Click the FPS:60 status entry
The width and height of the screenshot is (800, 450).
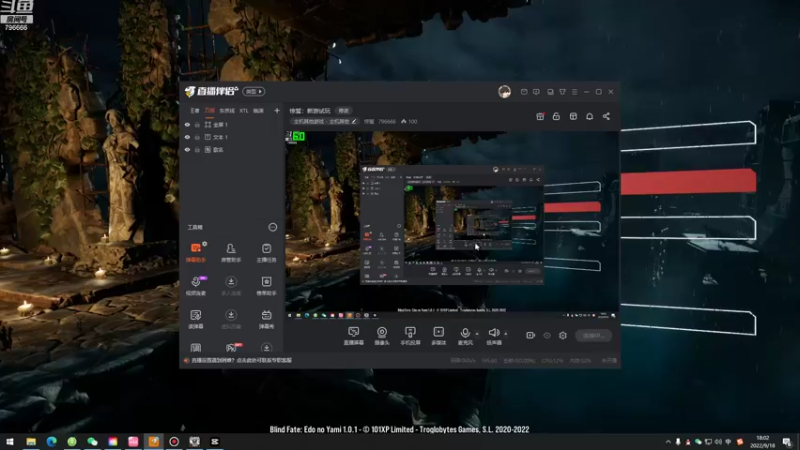click(489, 360)
